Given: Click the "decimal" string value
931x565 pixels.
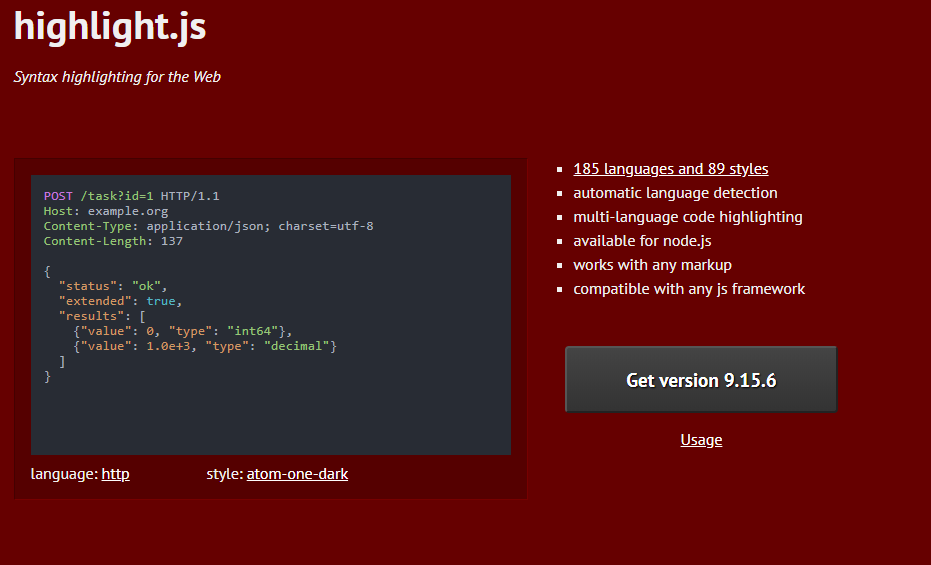Looking at the screenshot, I should coord(297,346).
